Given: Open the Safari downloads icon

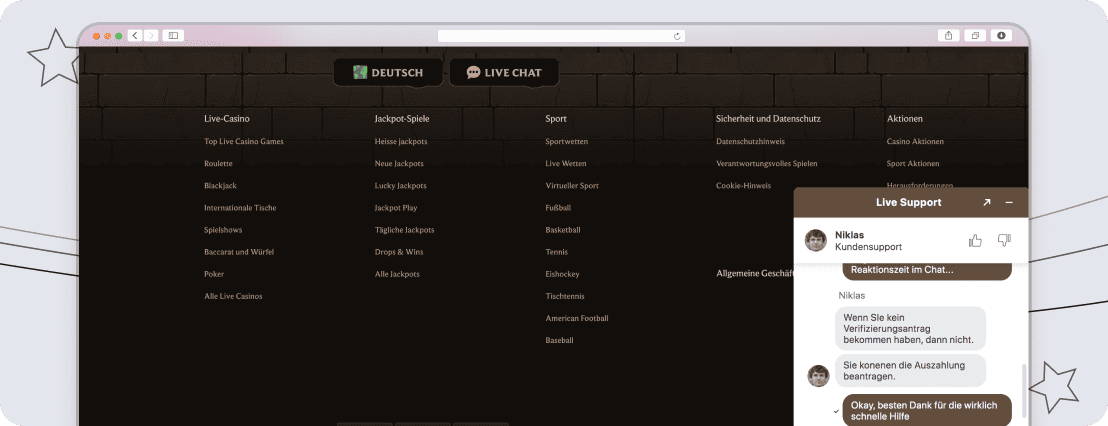Looking at the screenshot, I should pyautogui.click(x=1001, y=35).
